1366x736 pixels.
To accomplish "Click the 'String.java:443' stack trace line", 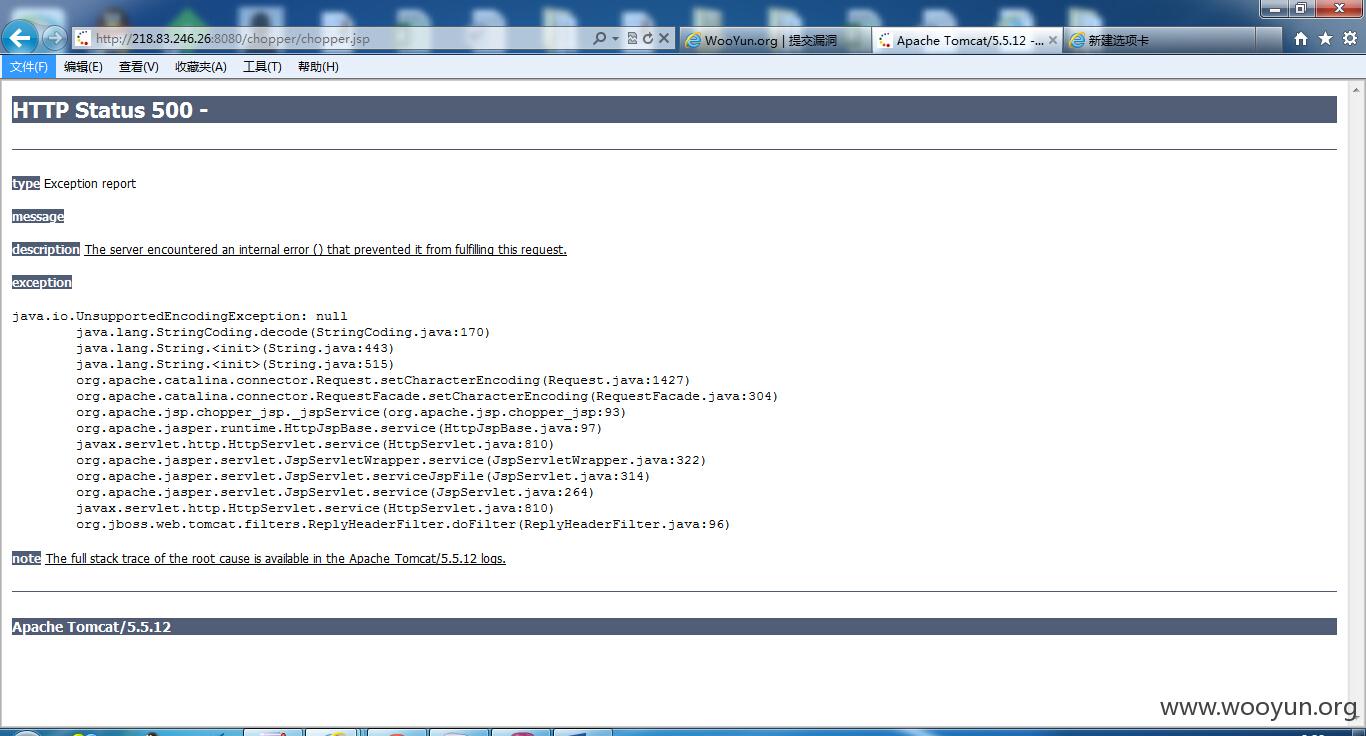I will (x=235, y=348).
